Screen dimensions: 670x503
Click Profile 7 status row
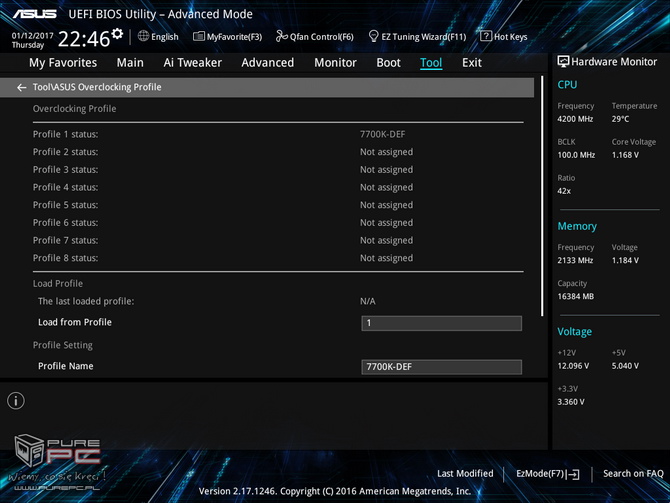278,240
